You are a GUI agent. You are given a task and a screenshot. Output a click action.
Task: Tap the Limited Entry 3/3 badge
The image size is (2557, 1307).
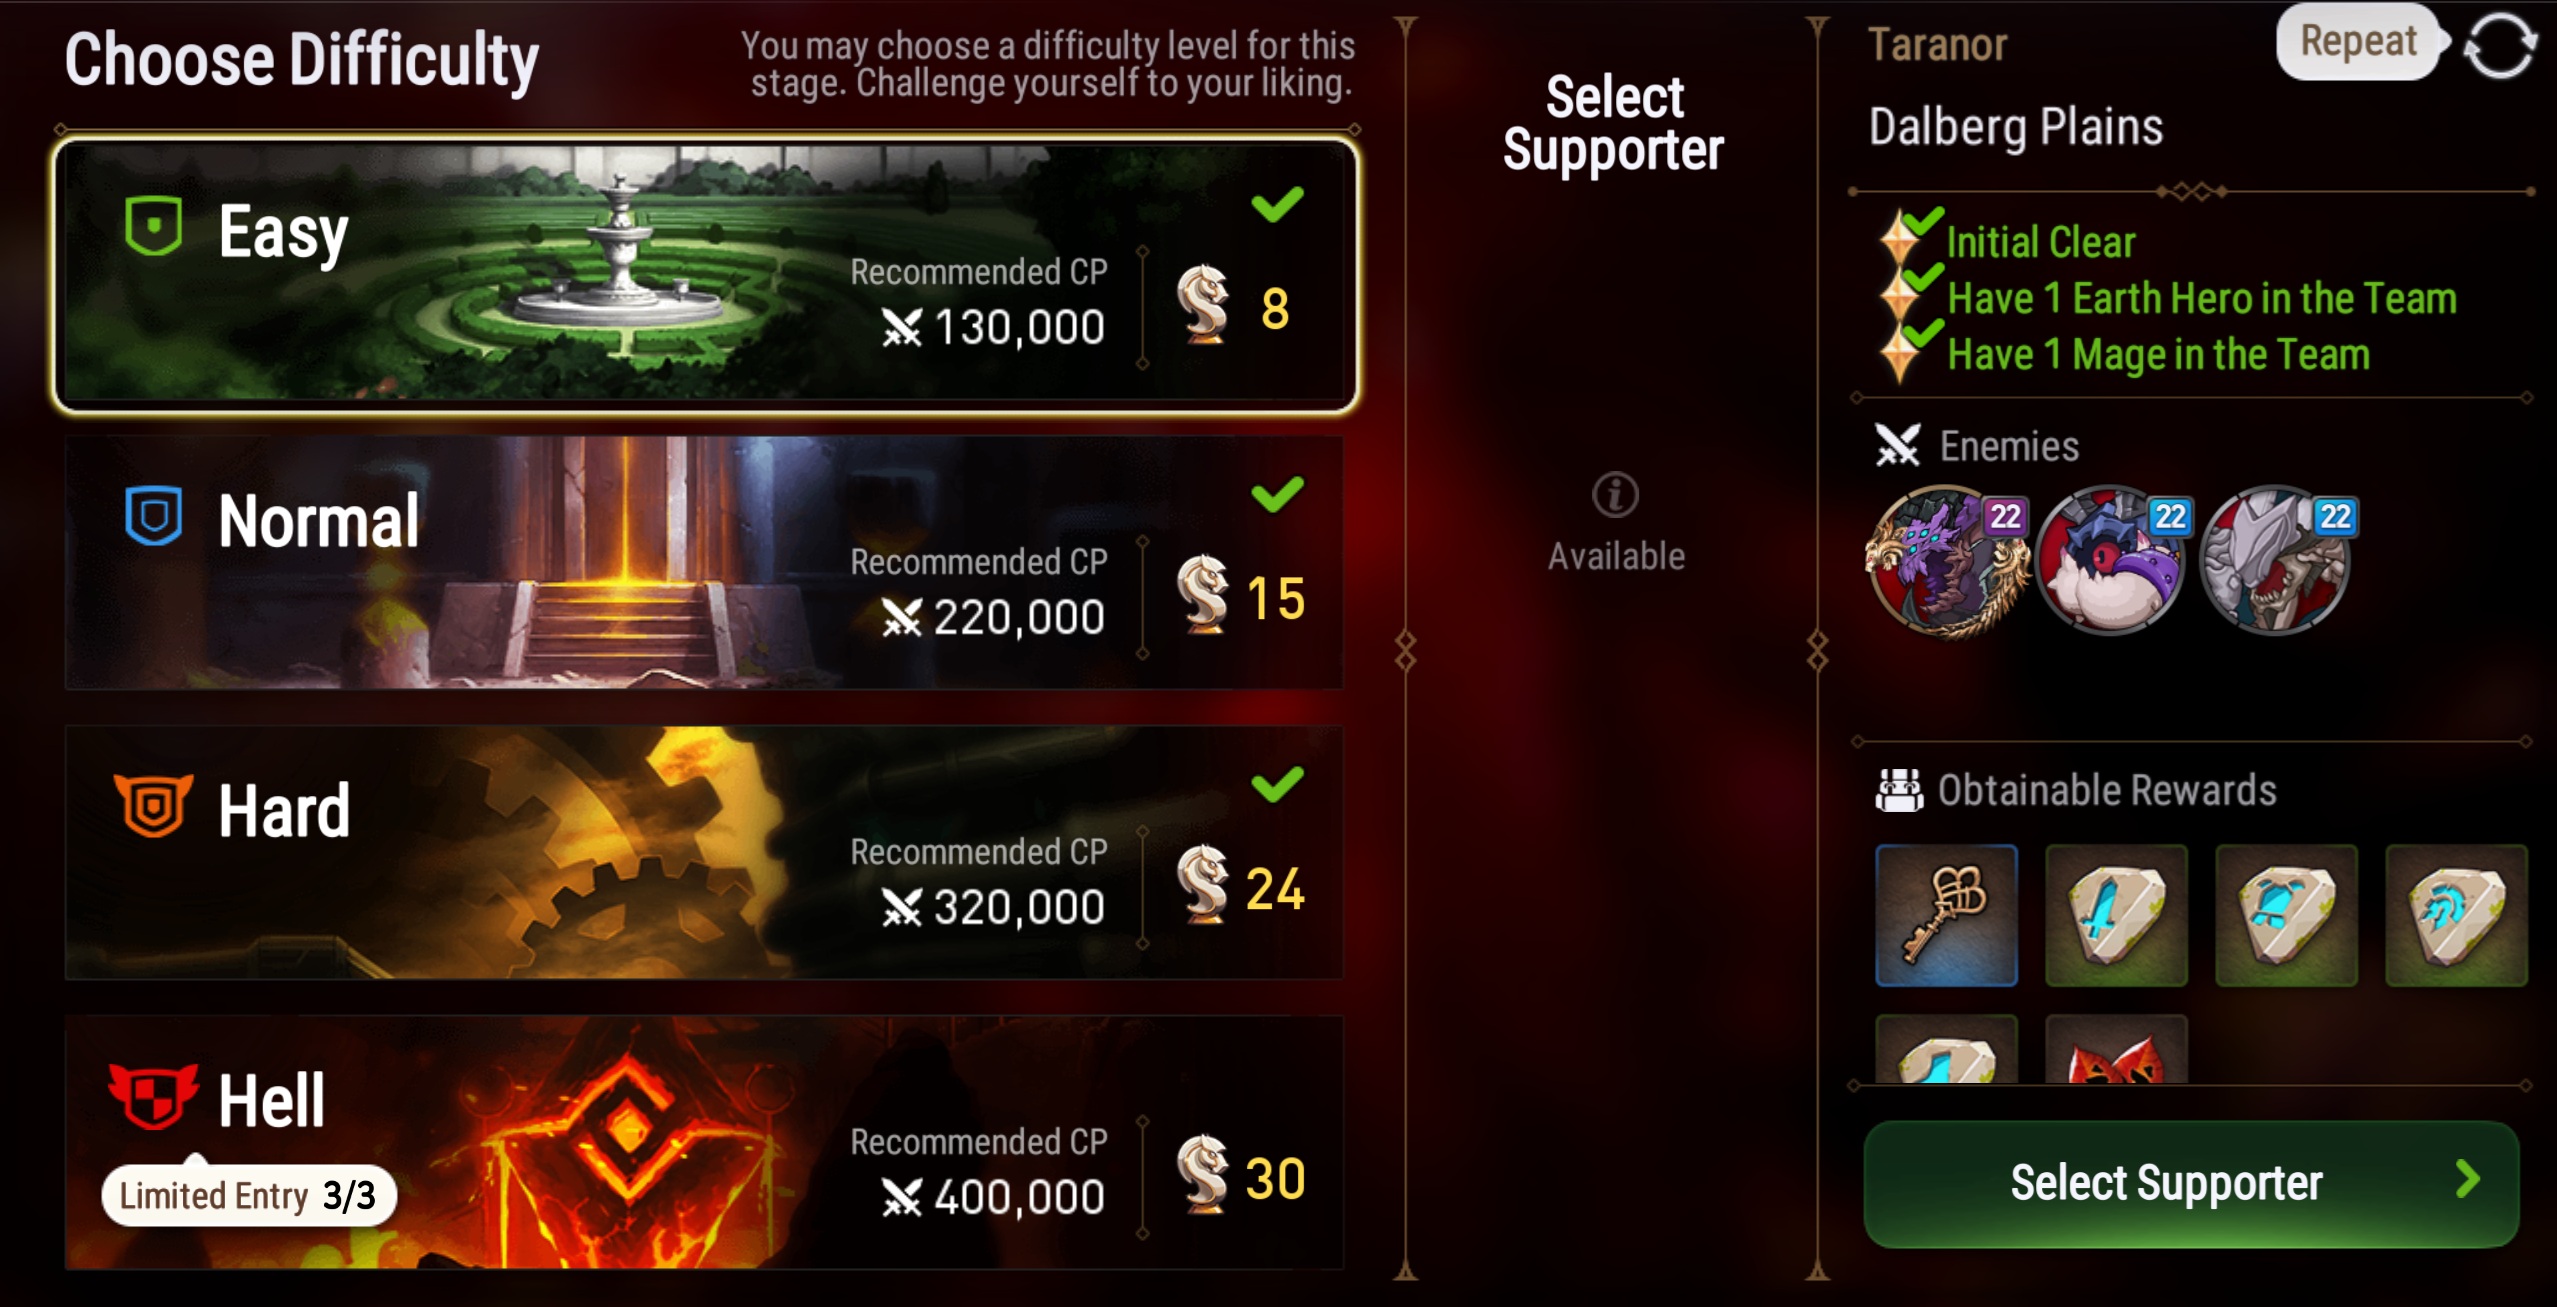[x=248, y=1195]
